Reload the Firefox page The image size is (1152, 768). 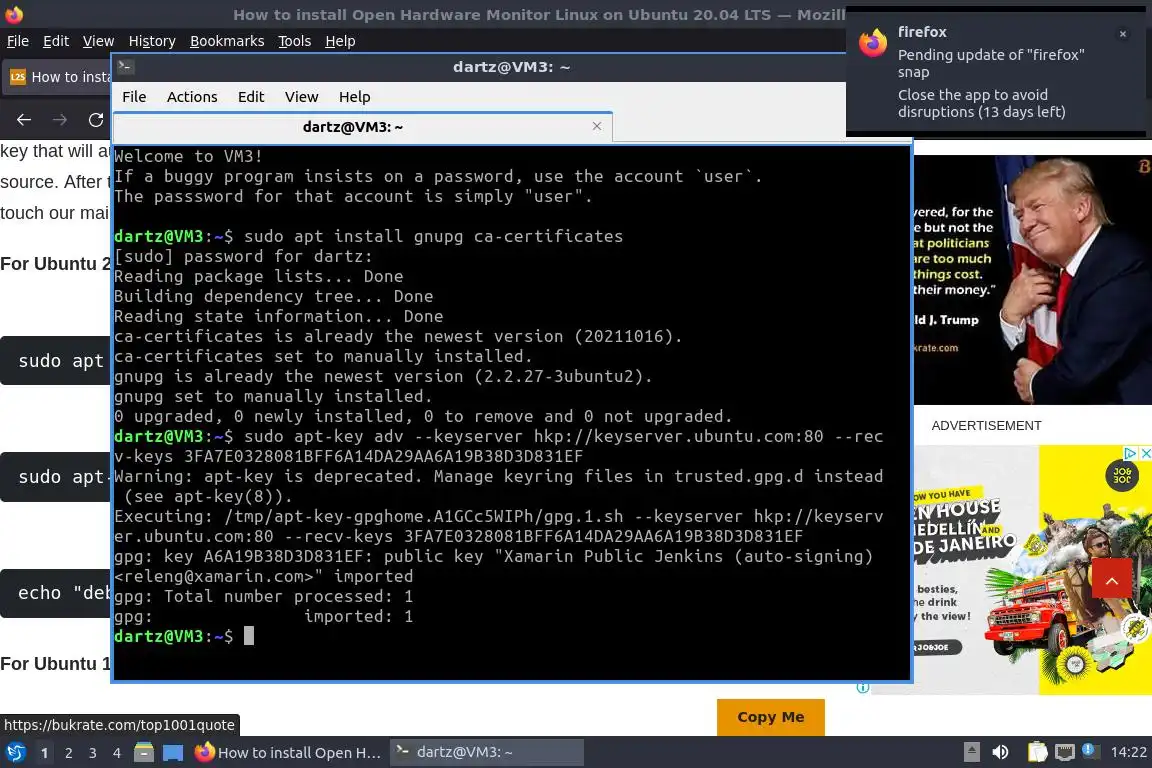click(x=96, y=120)
